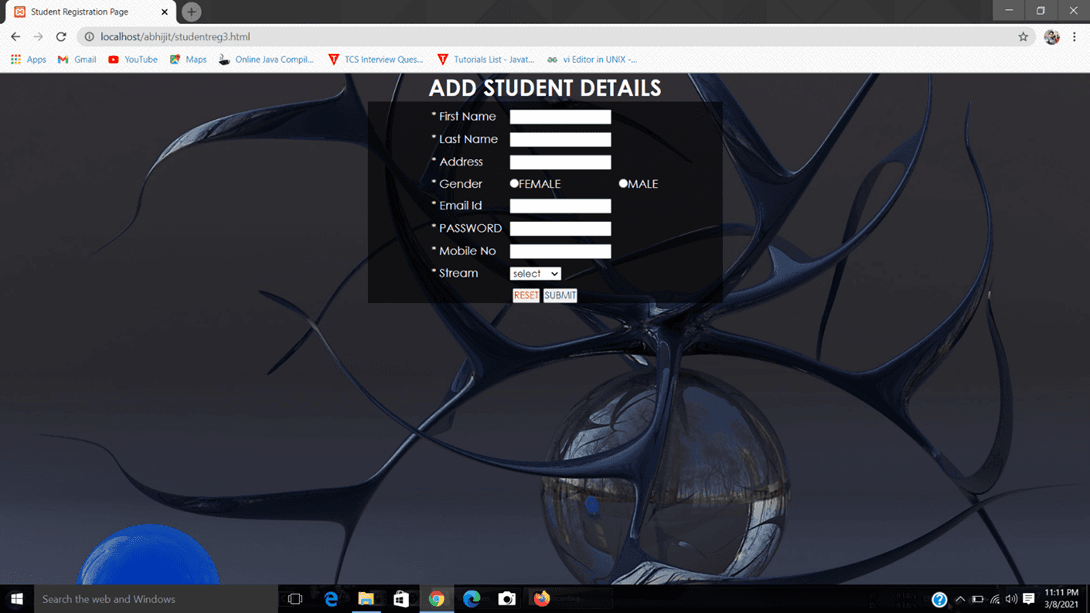
Task: Open the Gmail bookmark
Action: [77, 60]
